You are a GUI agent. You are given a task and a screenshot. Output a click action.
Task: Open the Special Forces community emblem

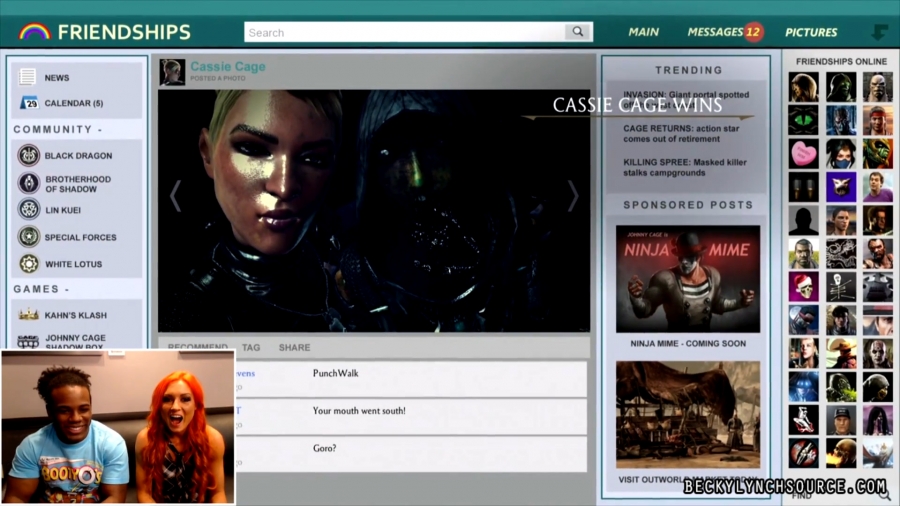point(29,237)
